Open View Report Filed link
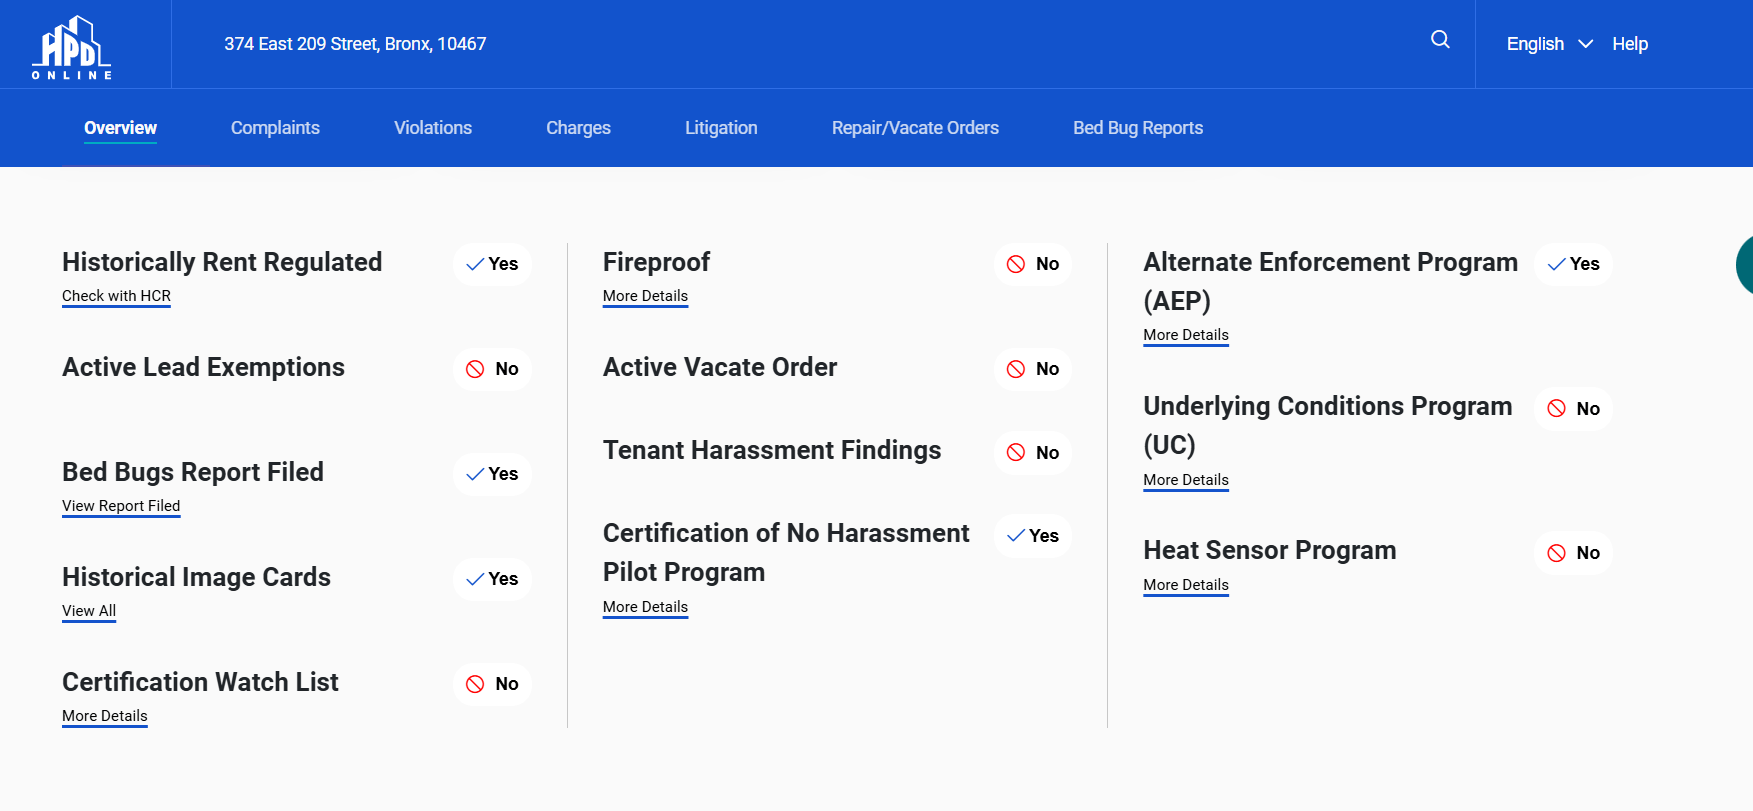The image size is (1753, 811). 121,506
